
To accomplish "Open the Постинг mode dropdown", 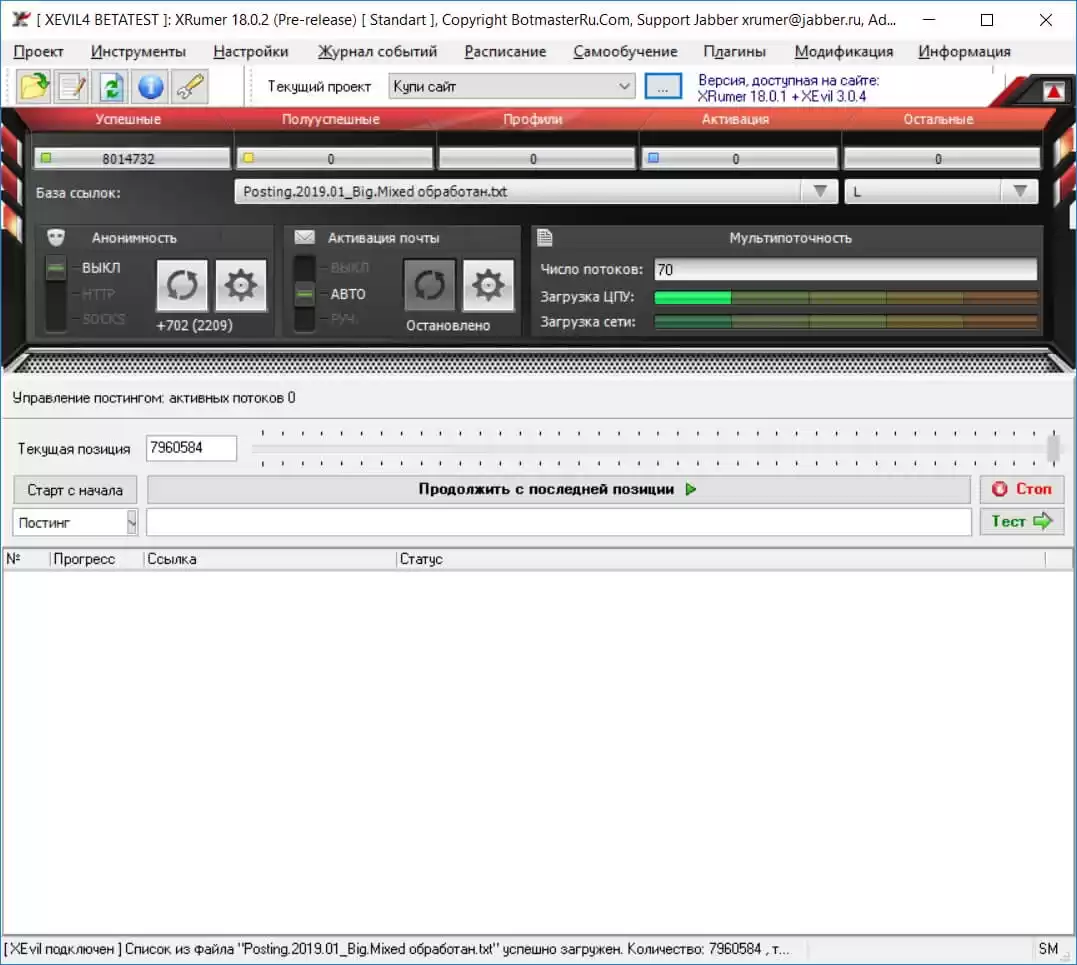I will [132, 522].
